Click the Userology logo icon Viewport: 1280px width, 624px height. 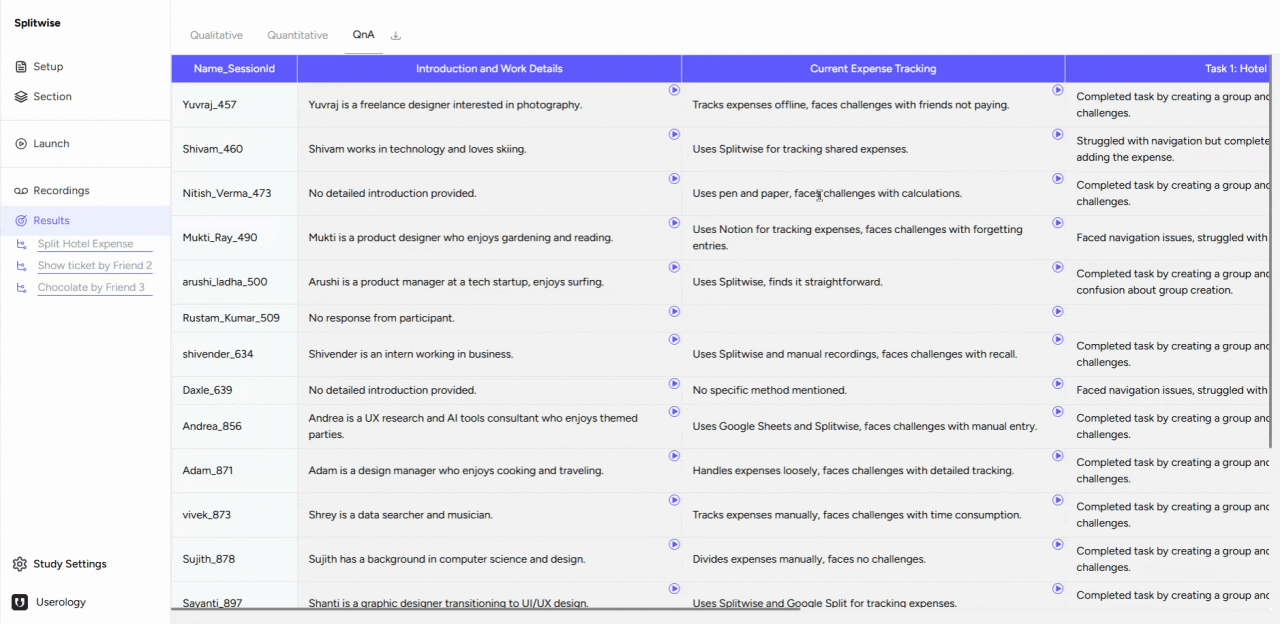point(19,601)
